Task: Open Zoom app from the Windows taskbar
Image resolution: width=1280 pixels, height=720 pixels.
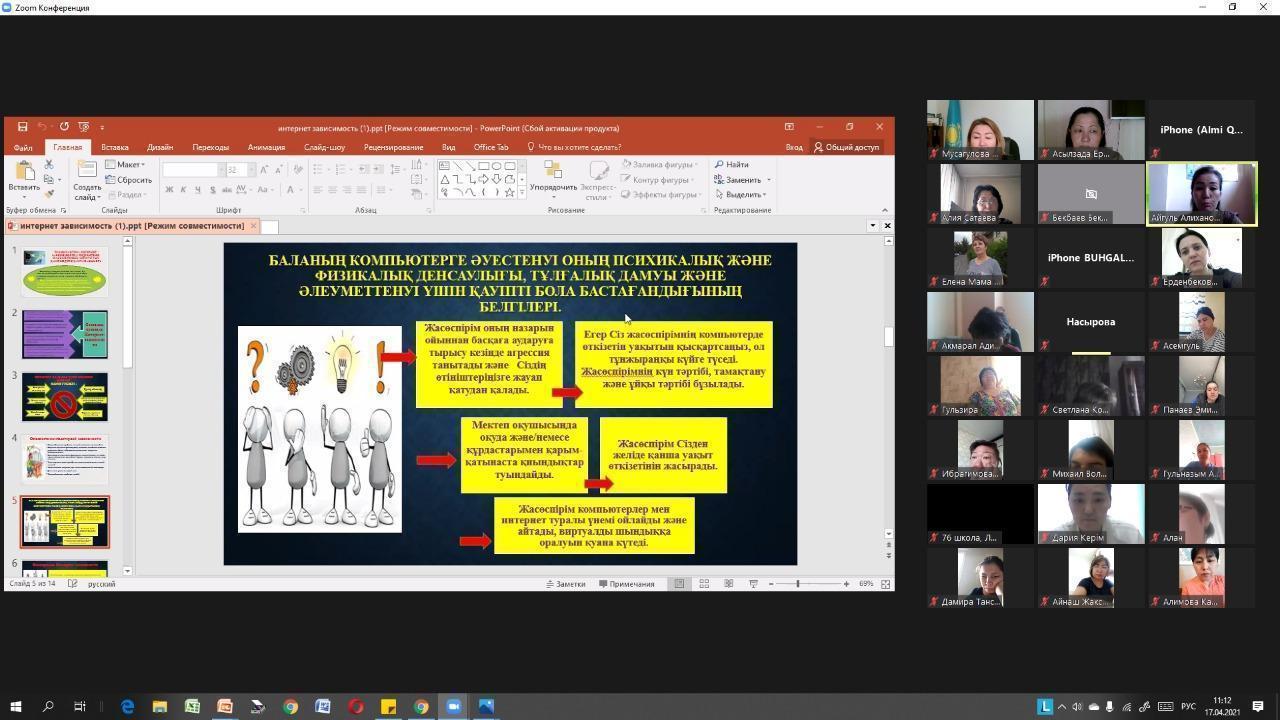Action: 453,706
